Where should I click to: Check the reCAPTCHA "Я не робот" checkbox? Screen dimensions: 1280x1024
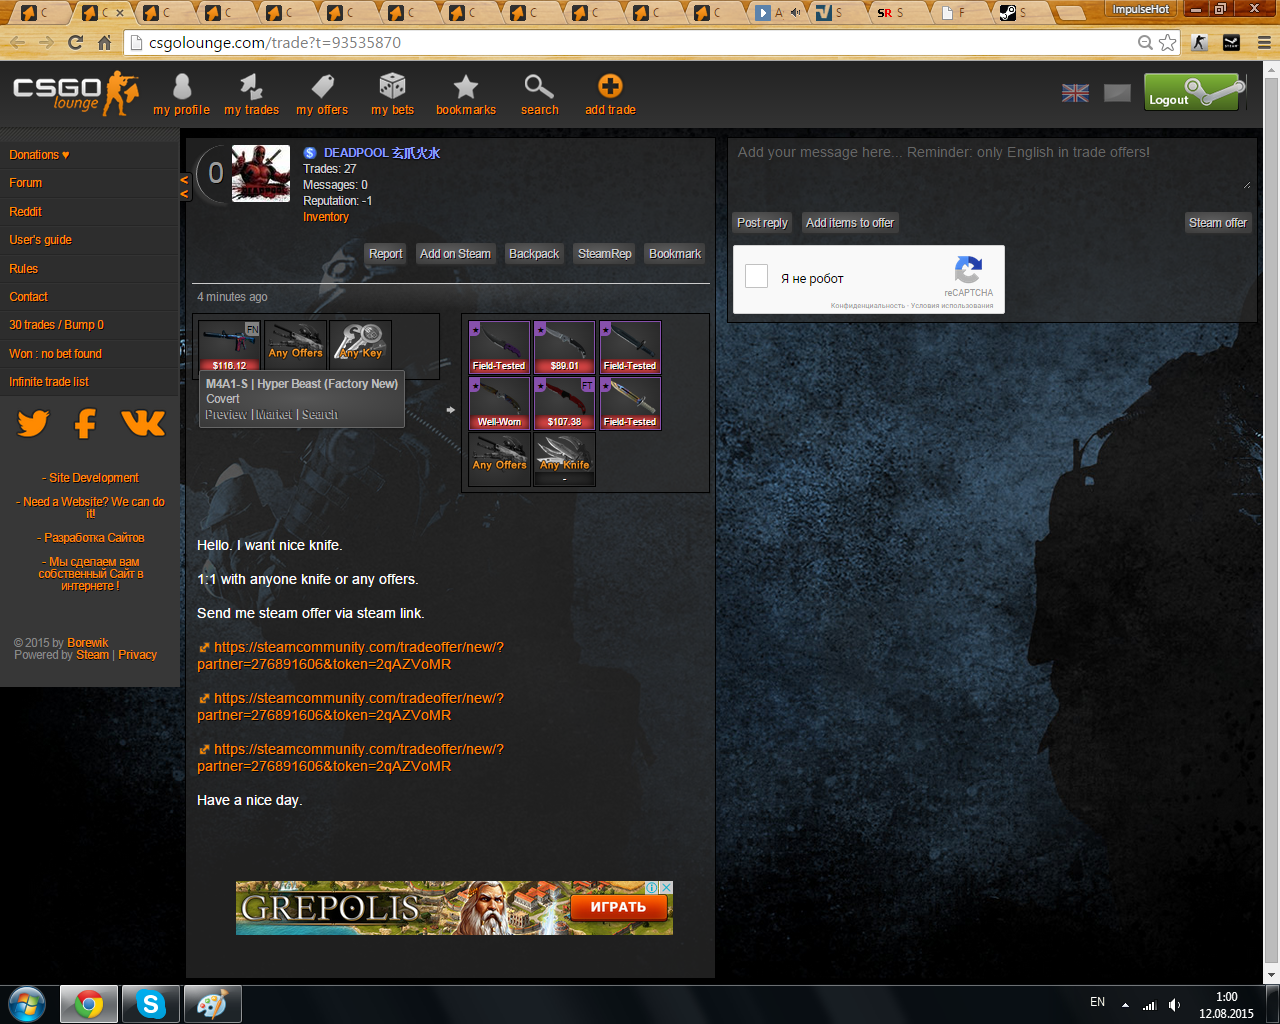click(757, 277)
